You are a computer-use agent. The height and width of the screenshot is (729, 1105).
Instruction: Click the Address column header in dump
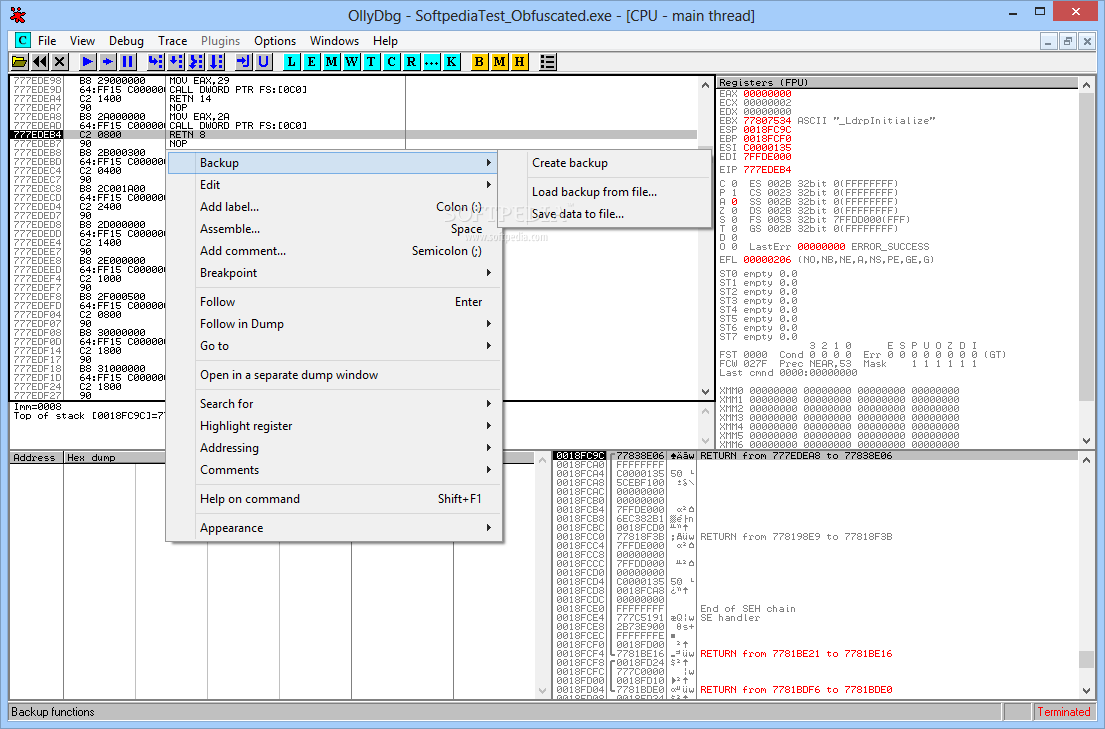(x=36, y=458)
